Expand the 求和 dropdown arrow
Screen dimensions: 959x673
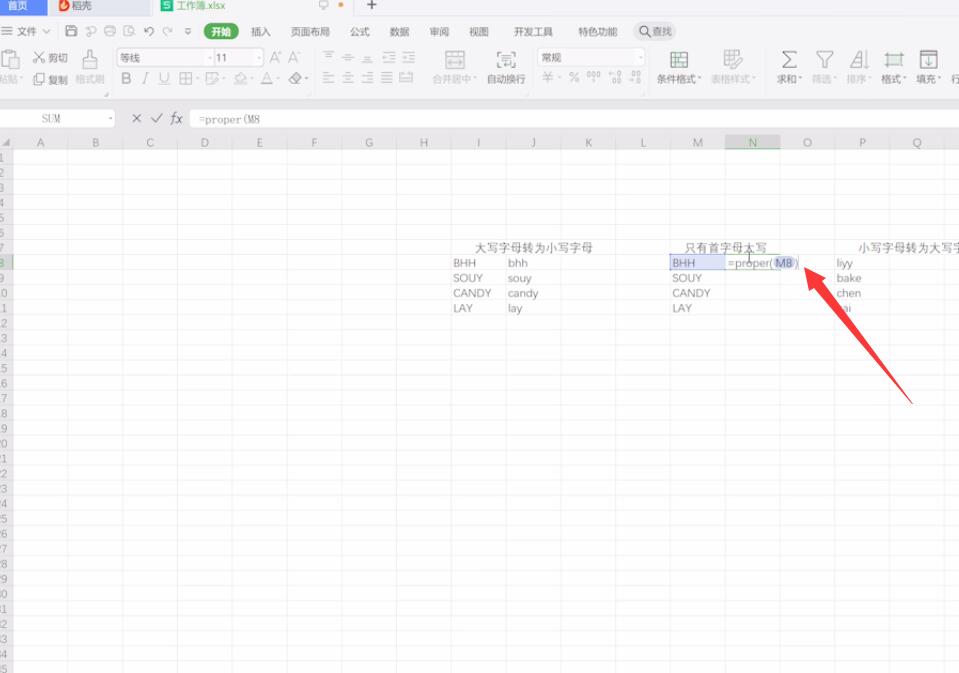point(800,79)
